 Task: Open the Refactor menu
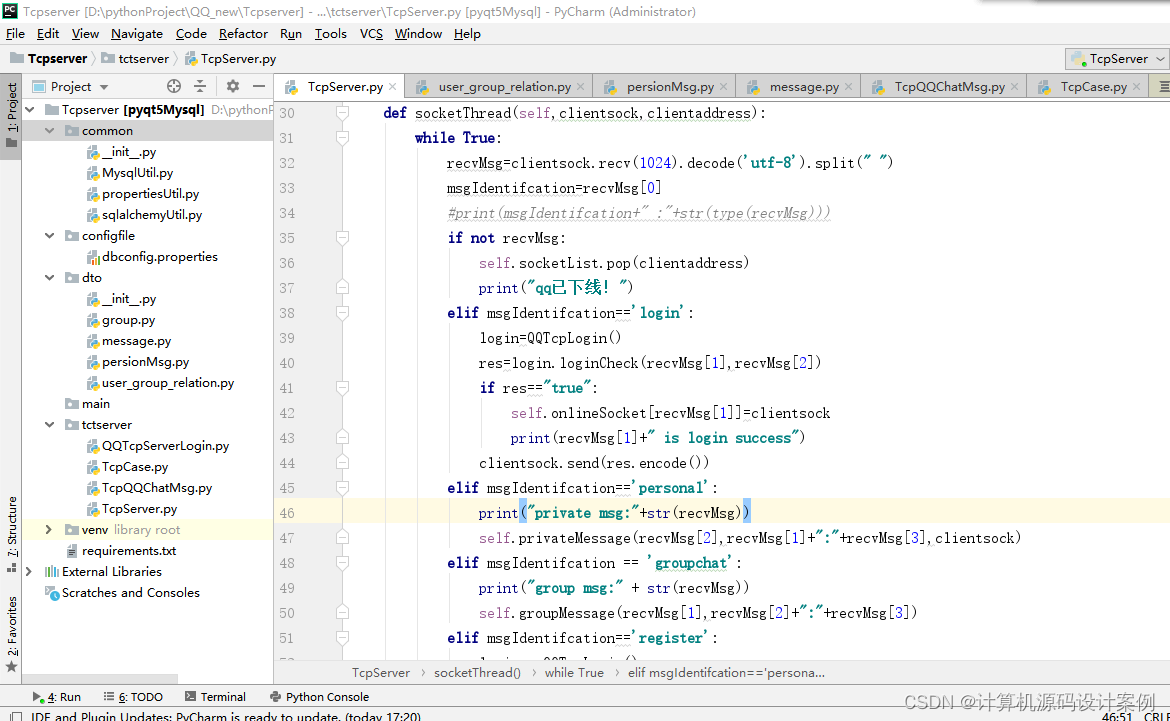click(x=243, y=34)
